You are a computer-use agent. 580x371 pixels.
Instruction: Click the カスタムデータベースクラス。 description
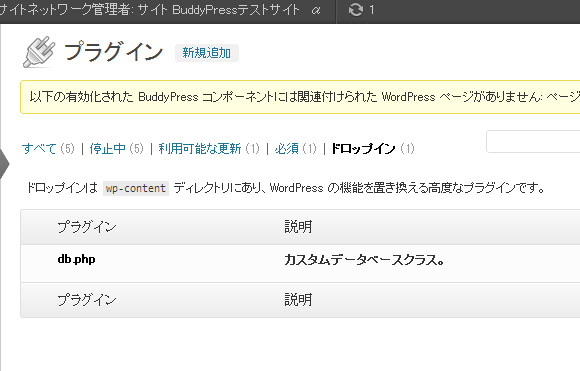point(364,260)
